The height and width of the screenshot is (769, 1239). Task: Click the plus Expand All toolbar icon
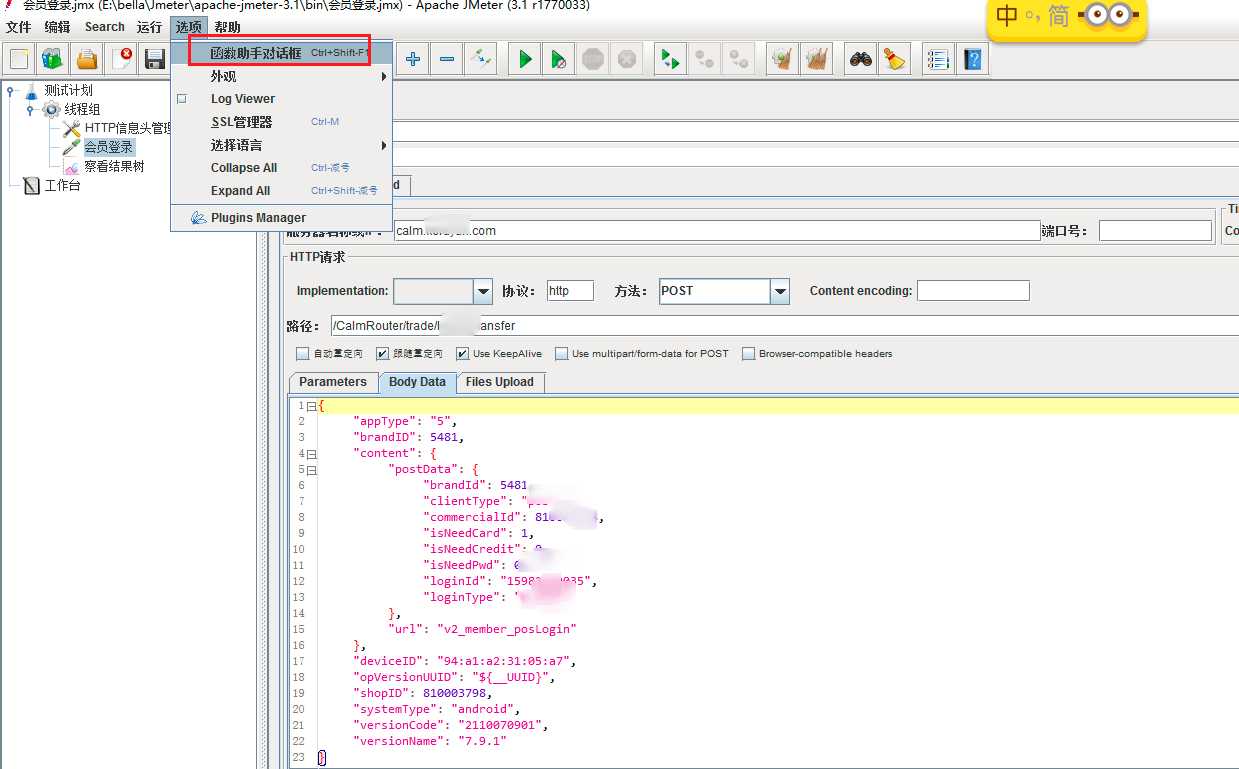click(x=412, y=59)
